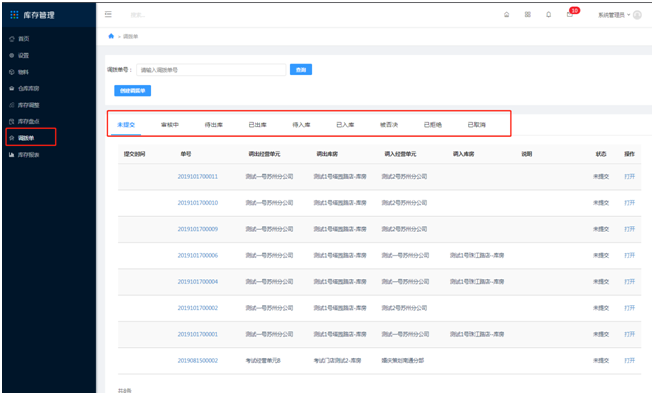Image resolution: width=654 pixels, height=395 pixels.
Task: Open order link 2019081500002
Action: (x=198, y=360)
